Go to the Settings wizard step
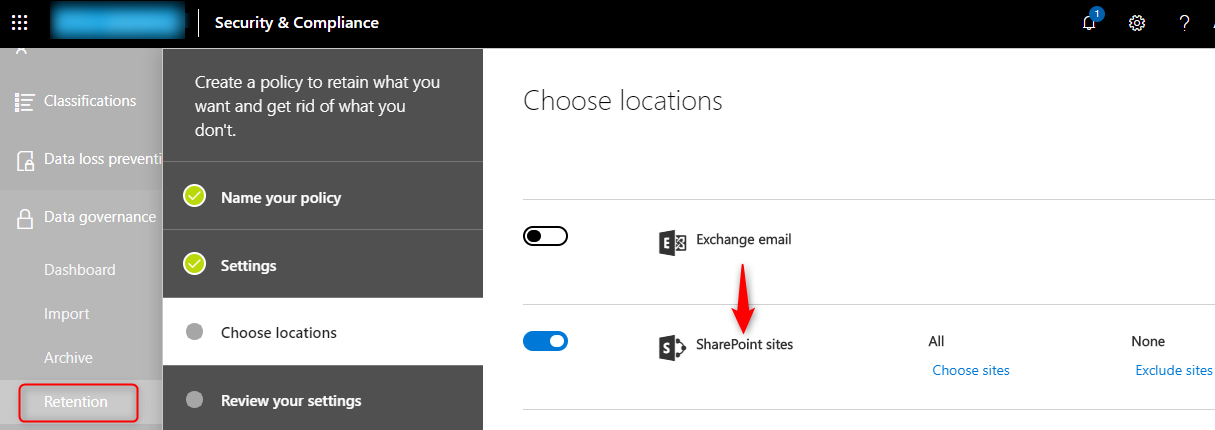Viewport: 1215px width, 430px height. 248,266
